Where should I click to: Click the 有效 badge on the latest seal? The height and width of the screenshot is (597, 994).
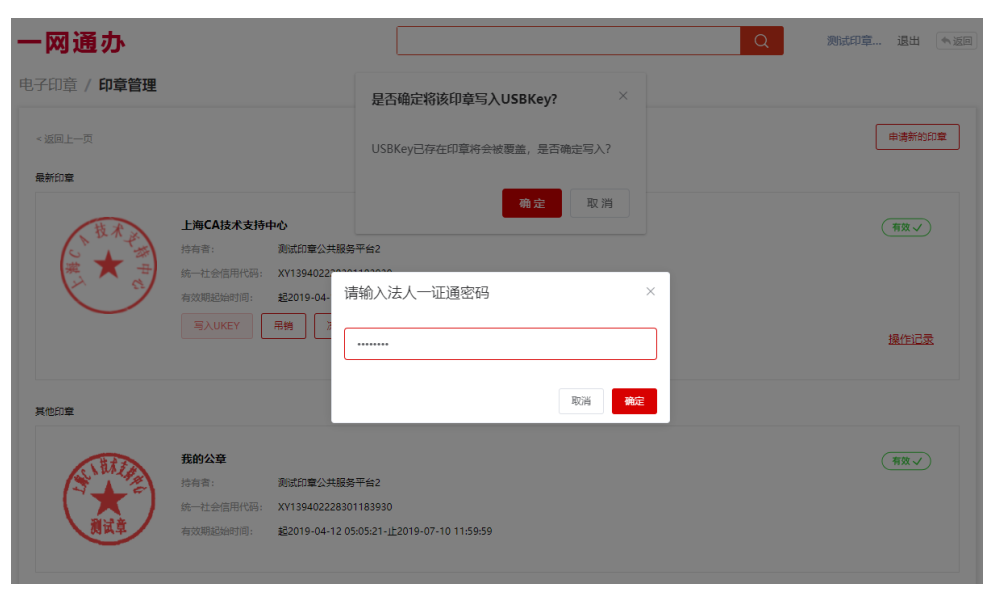[x=905, y=227]
